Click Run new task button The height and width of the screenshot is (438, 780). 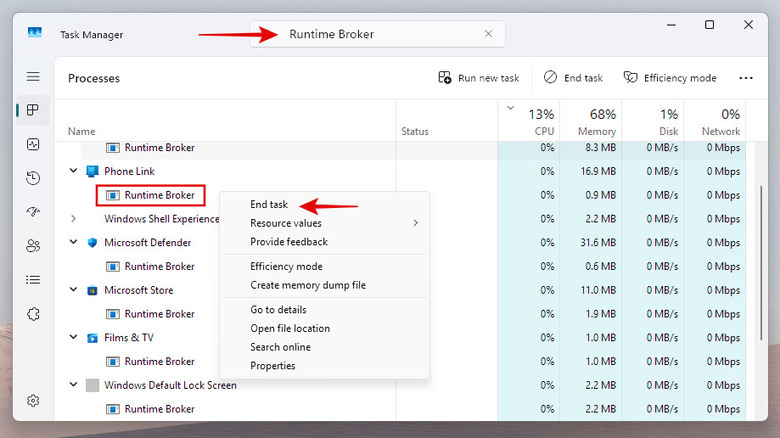pos(479,78)
